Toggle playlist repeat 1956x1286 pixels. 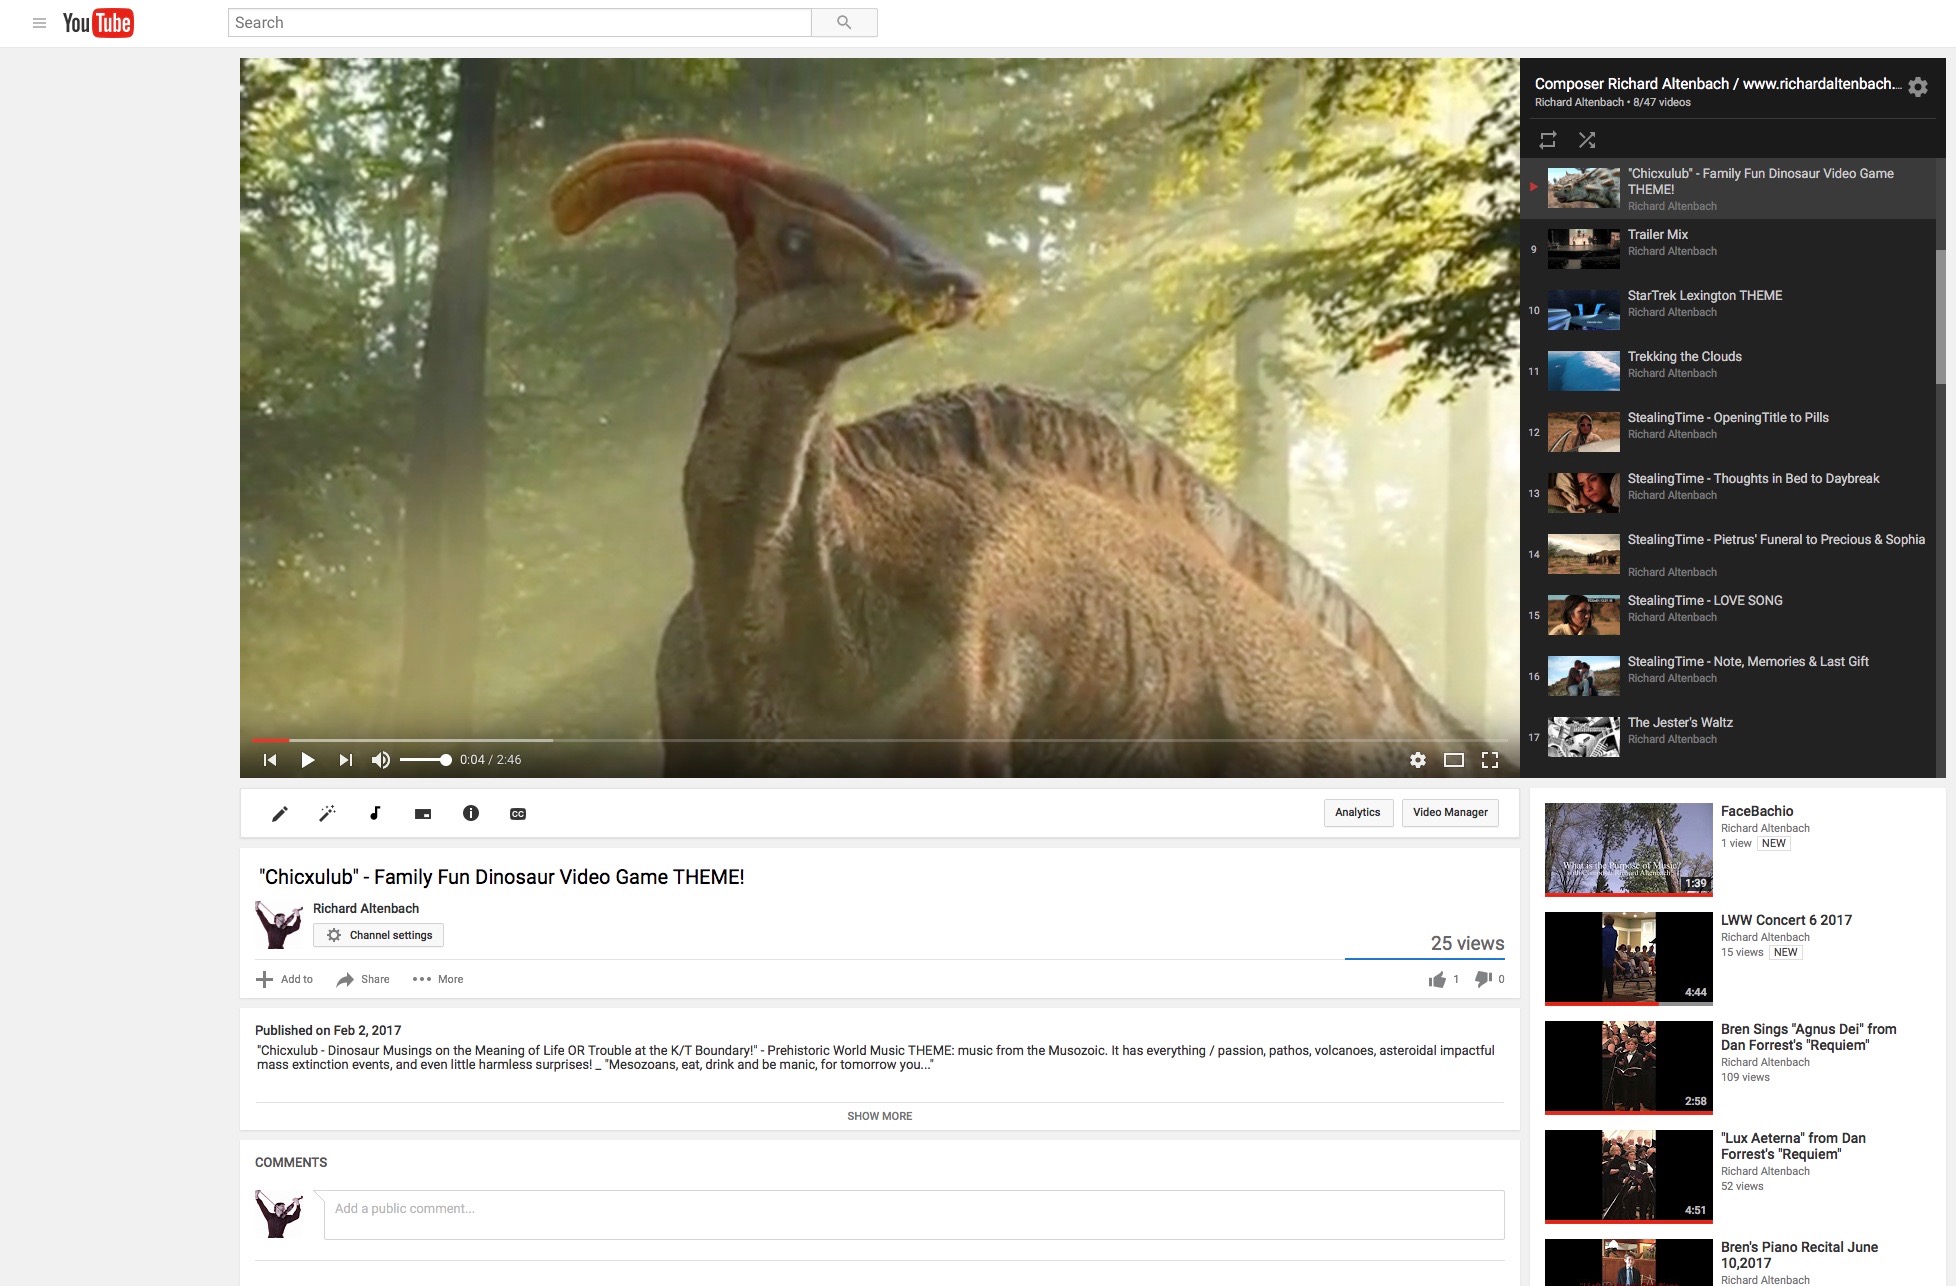tap(1548, 140)
